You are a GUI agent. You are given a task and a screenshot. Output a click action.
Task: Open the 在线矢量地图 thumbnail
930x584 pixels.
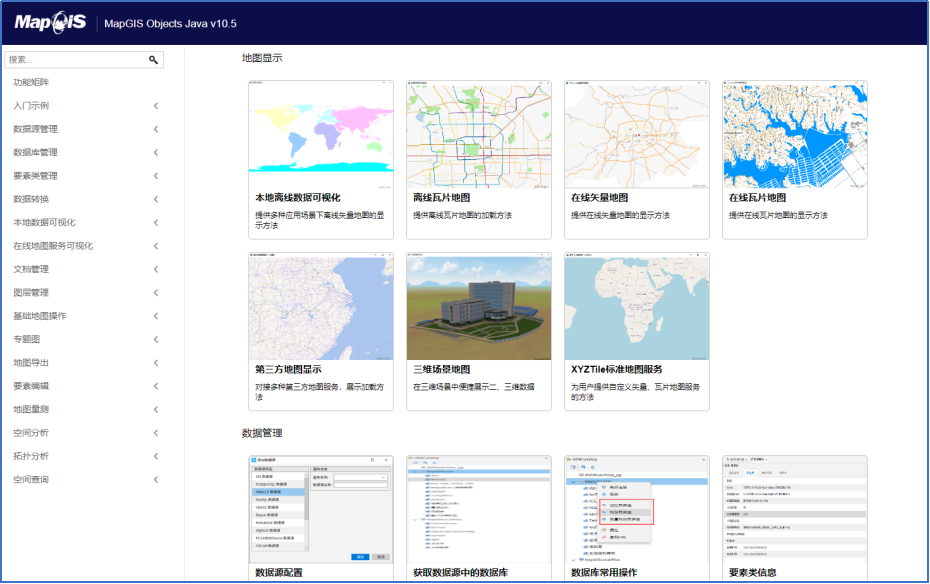(x=636, y=135)
